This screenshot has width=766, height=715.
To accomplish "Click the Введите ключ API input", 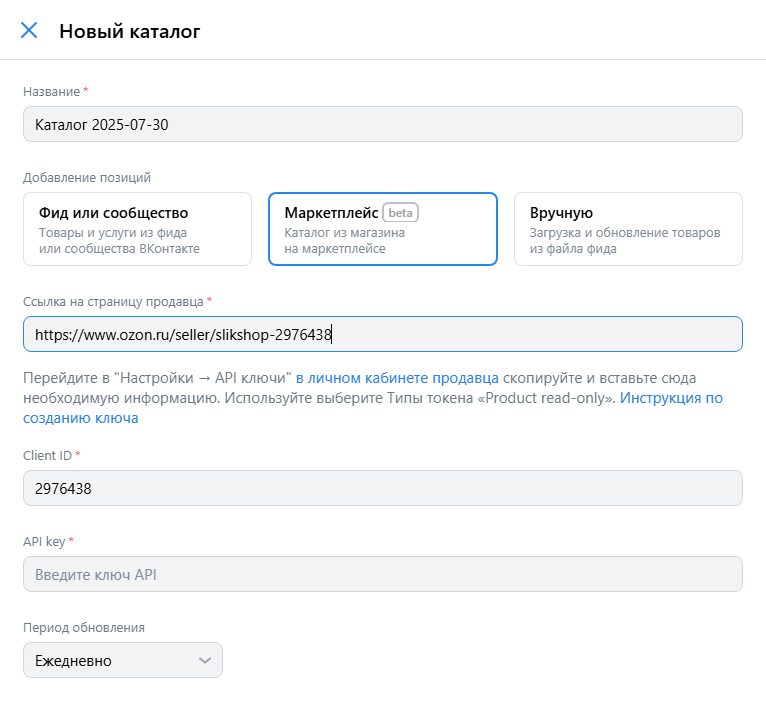I will 383,574.
